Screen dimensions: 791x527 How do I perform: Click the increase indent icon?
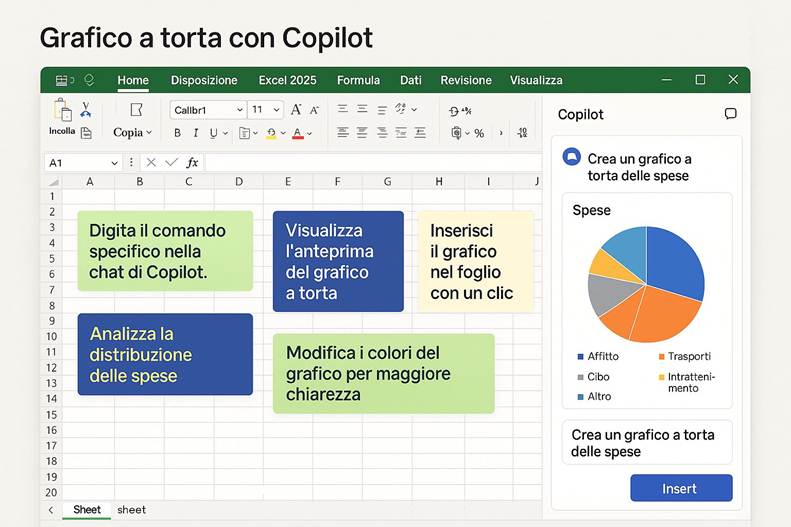420,133
